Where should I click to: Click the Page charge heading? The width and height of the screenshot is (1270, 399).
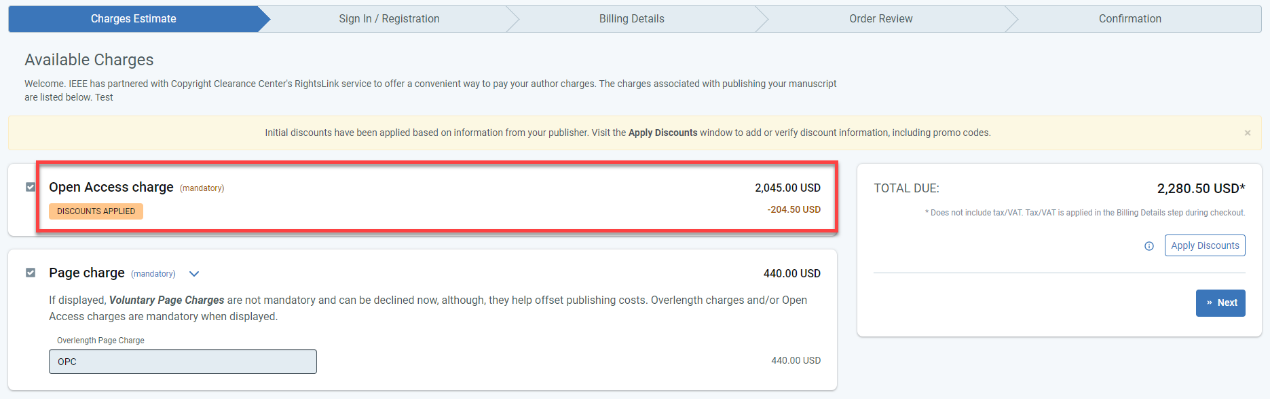click(x=87, y=272)
